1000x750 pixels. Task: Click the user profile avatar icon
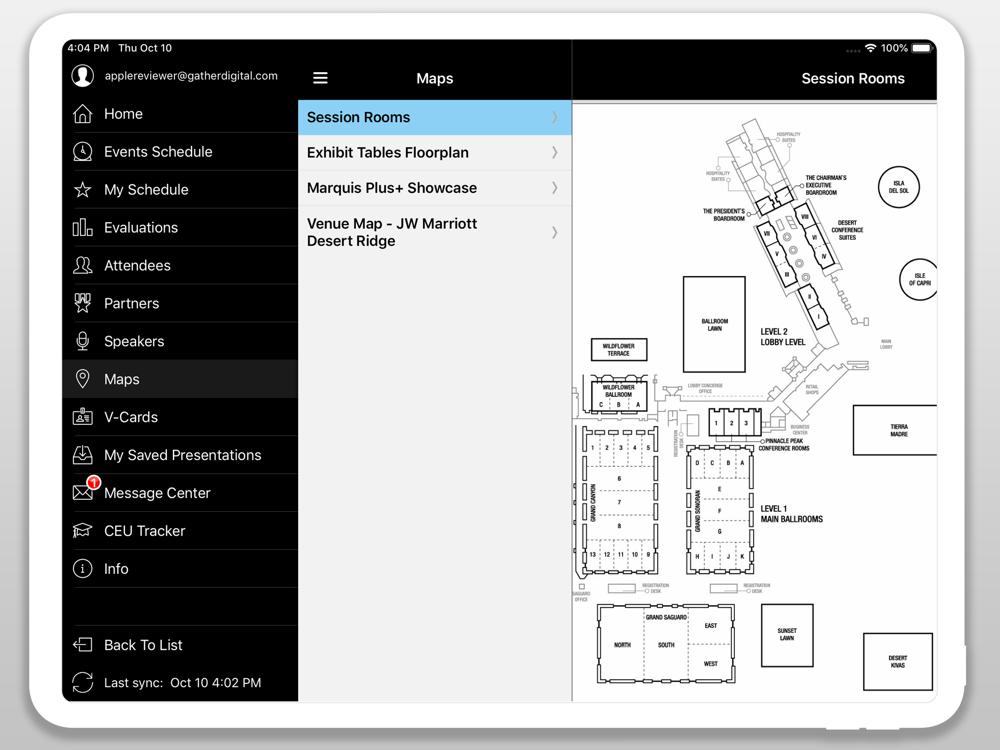[x=82, y=75]
